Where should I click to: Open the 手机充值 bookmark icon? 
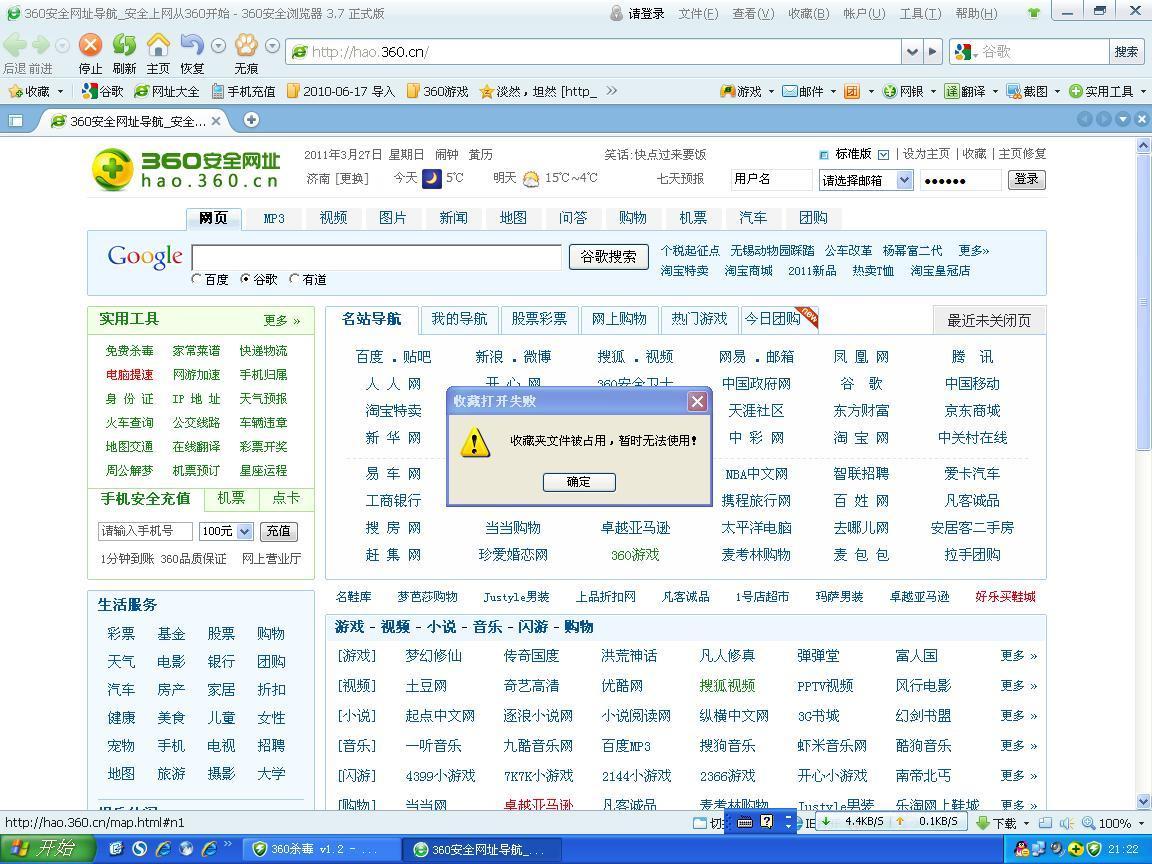click(218, 91)
